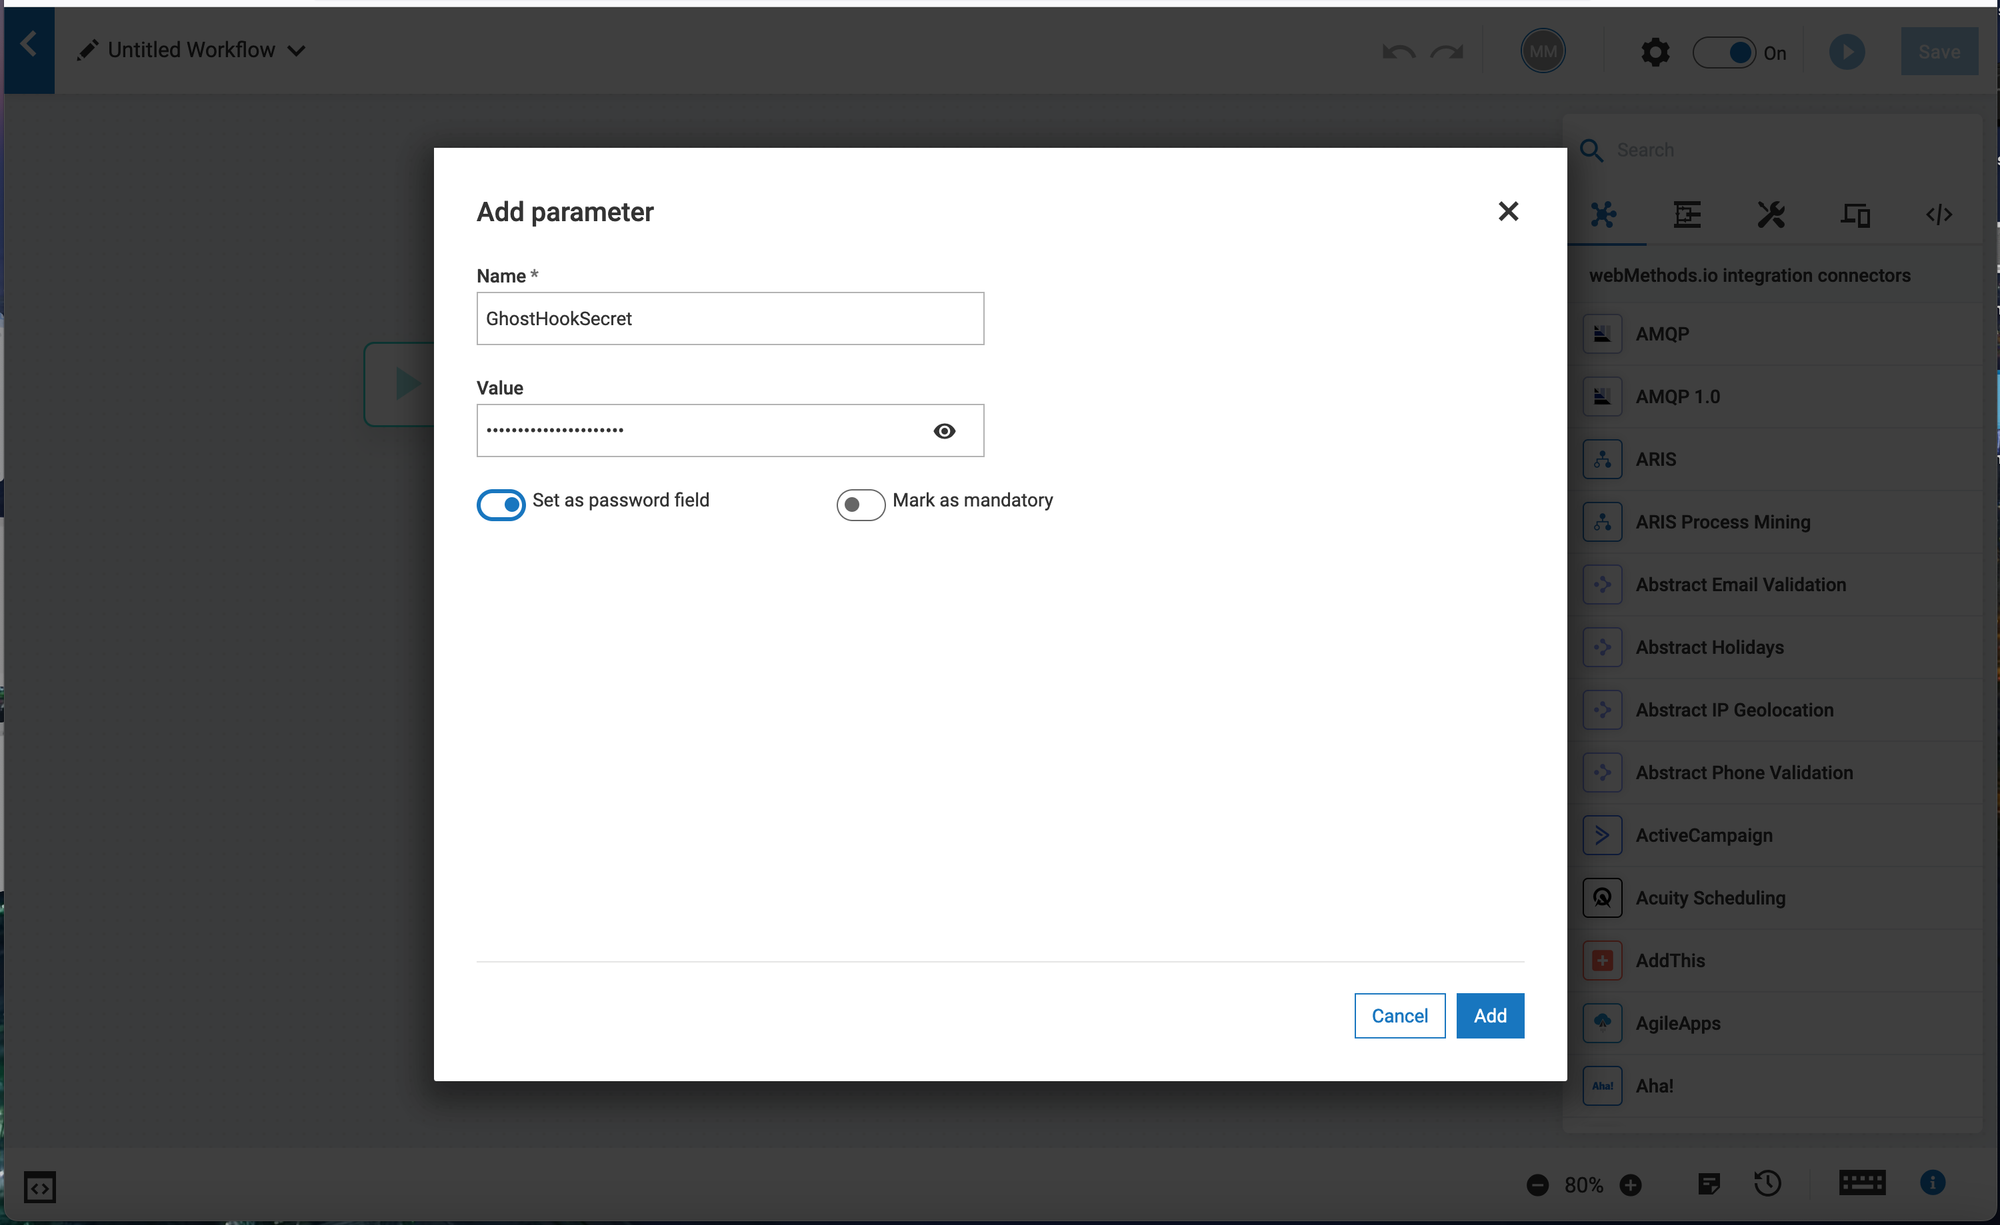Image resolution: width=2000 pixels, height=1225 pixels.
Task: Open workflow settings gear icon
Action: coord(1655,52)
